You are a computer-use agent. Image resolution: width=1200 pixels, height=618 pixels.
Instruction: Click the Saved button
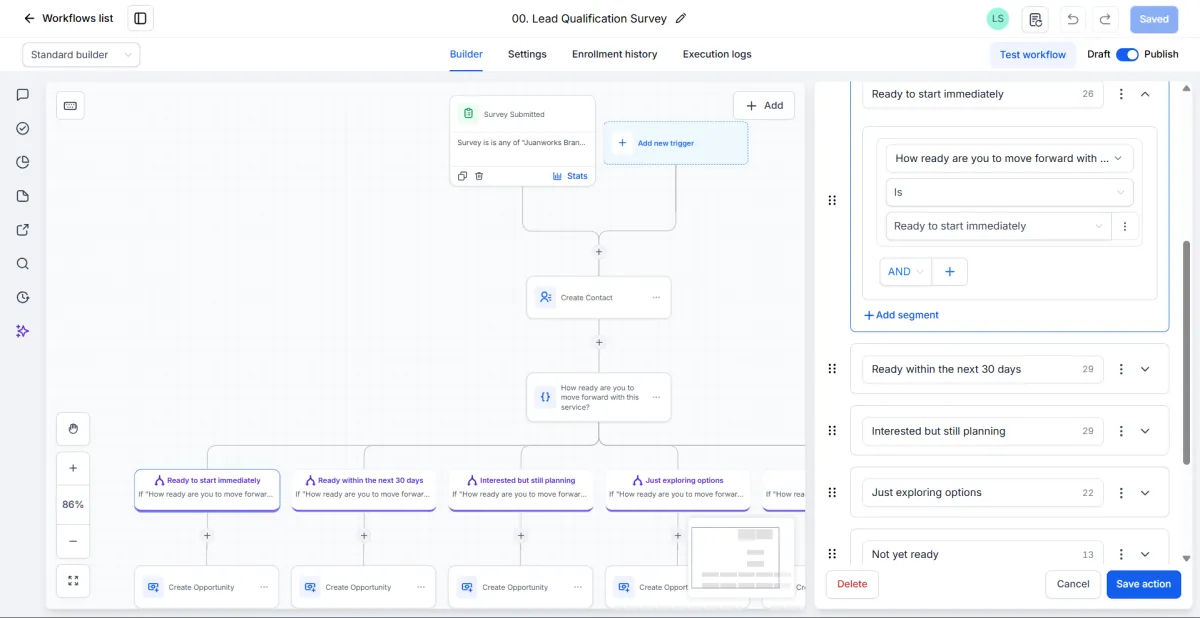[x=1154, y=19]
